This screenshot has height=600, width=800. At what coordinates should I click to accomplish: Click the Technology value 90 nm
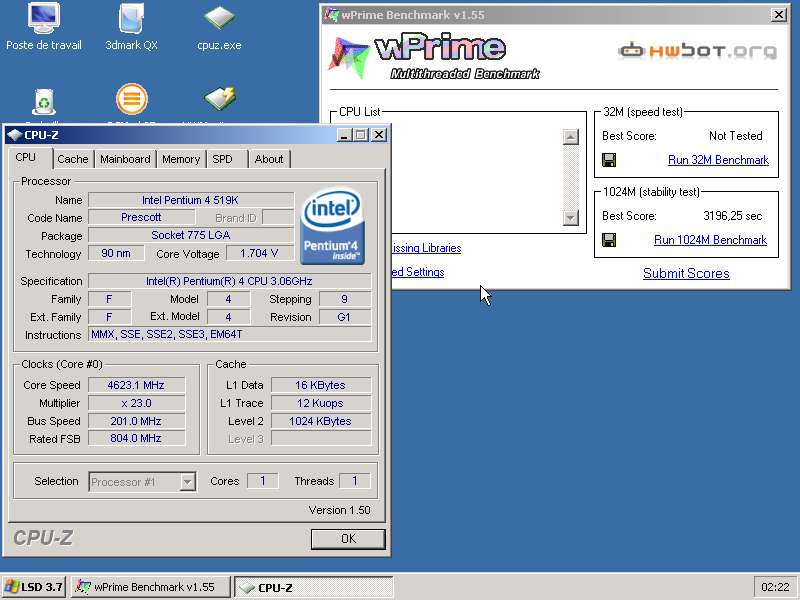pos(116,253)
